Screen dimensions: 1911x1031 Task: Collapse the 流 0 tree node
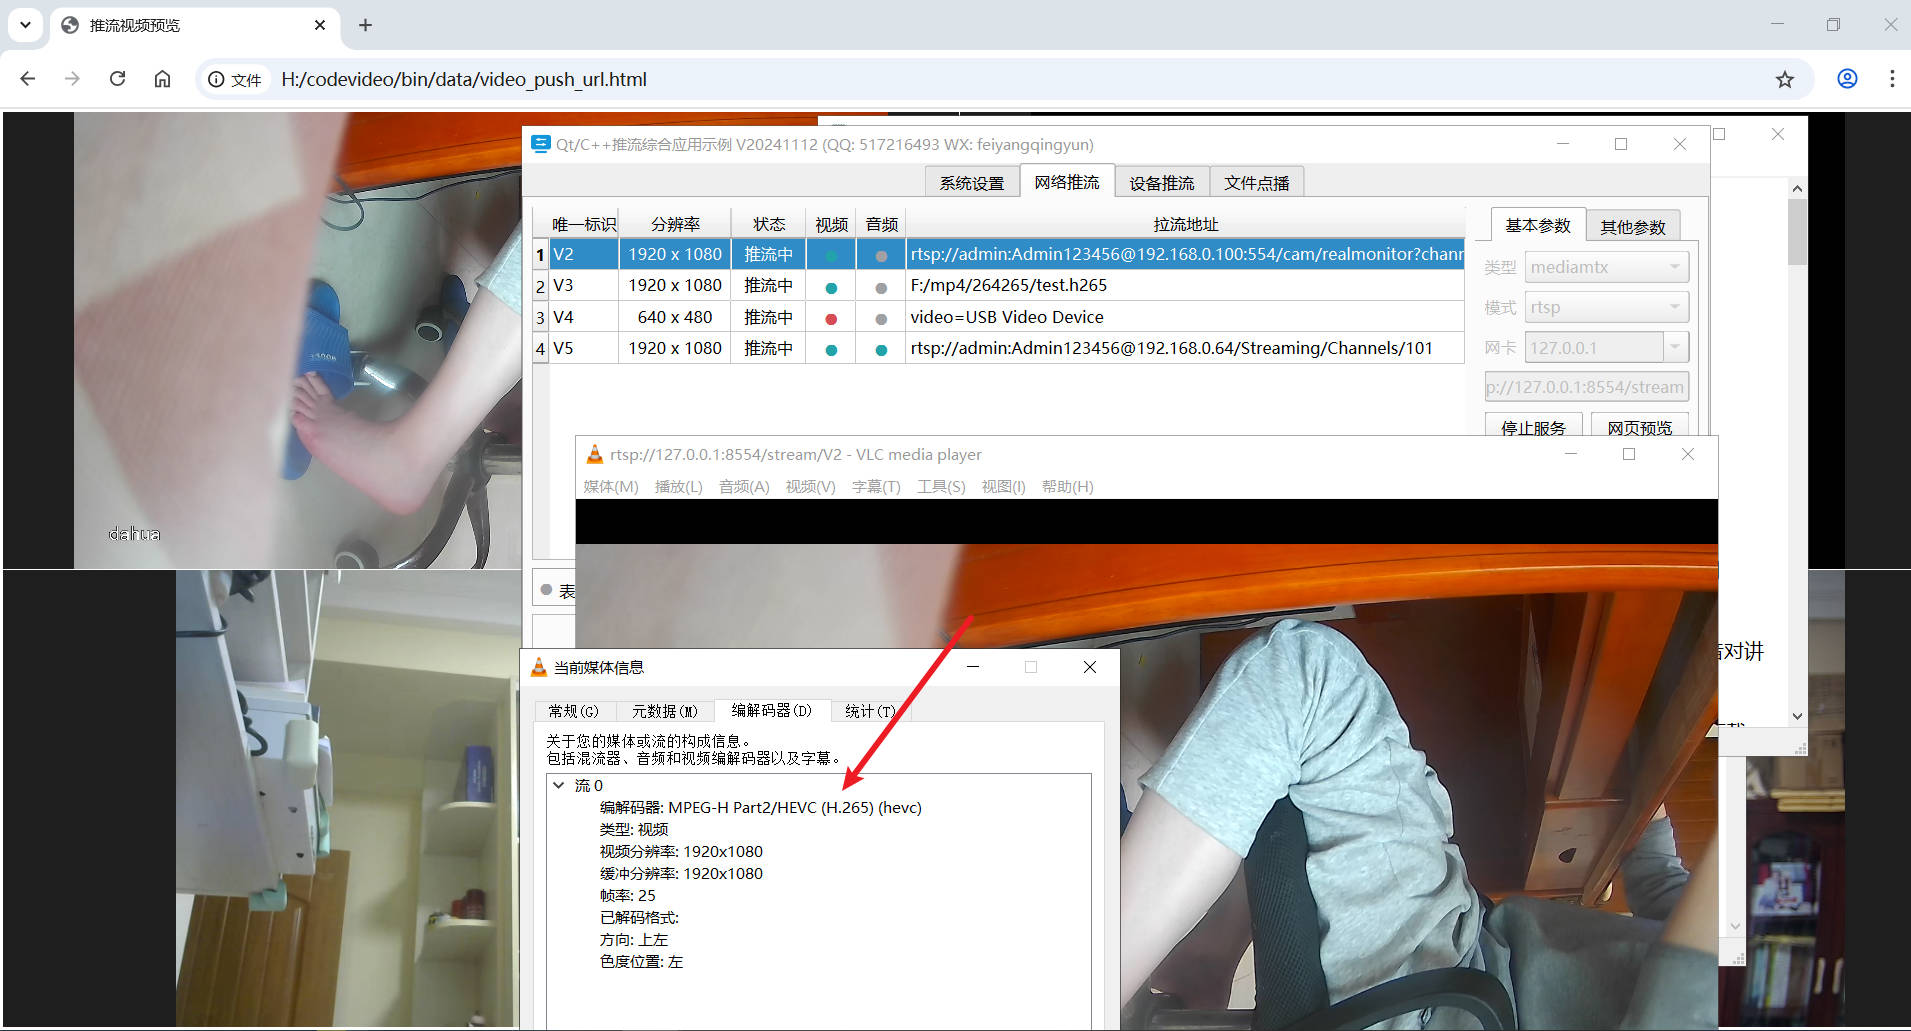click(559, 785)
